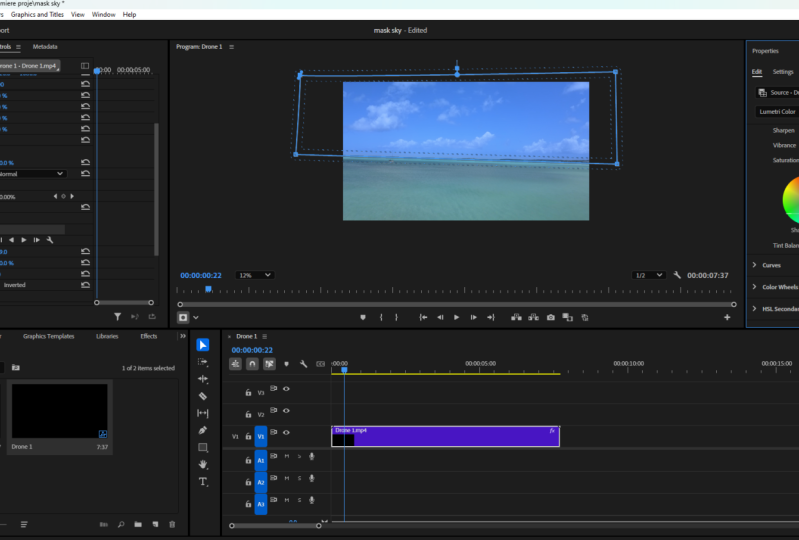Image resolution: width=799 pixels, height=540 pixels.
Task: Open the blend mode Normal dropdown
Action: pos(33,174)
